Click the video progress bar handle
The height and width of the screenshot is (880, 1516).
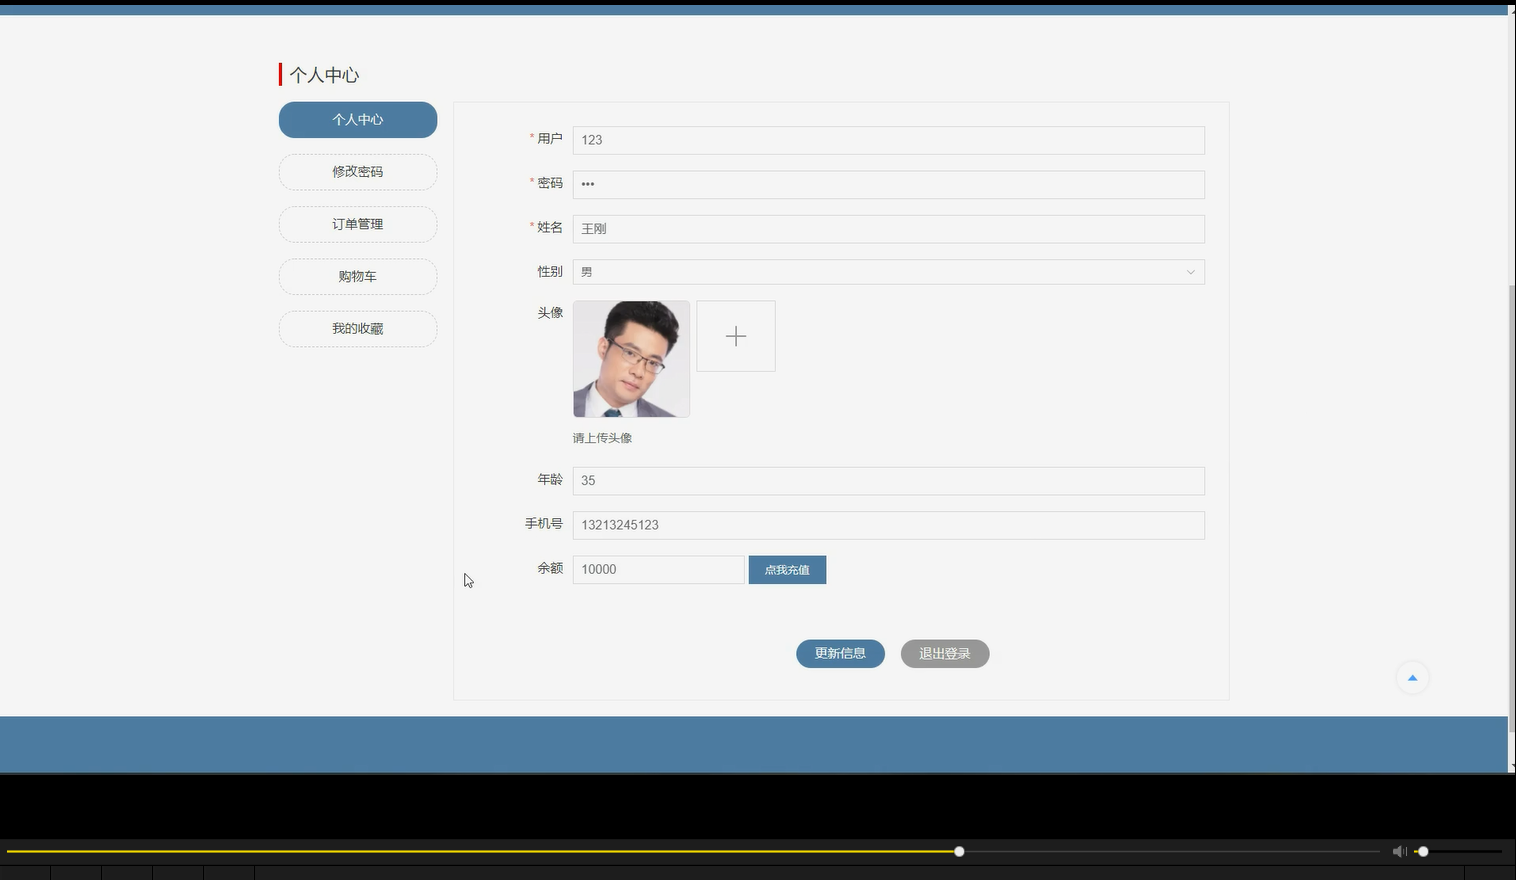tap(959, 851)
